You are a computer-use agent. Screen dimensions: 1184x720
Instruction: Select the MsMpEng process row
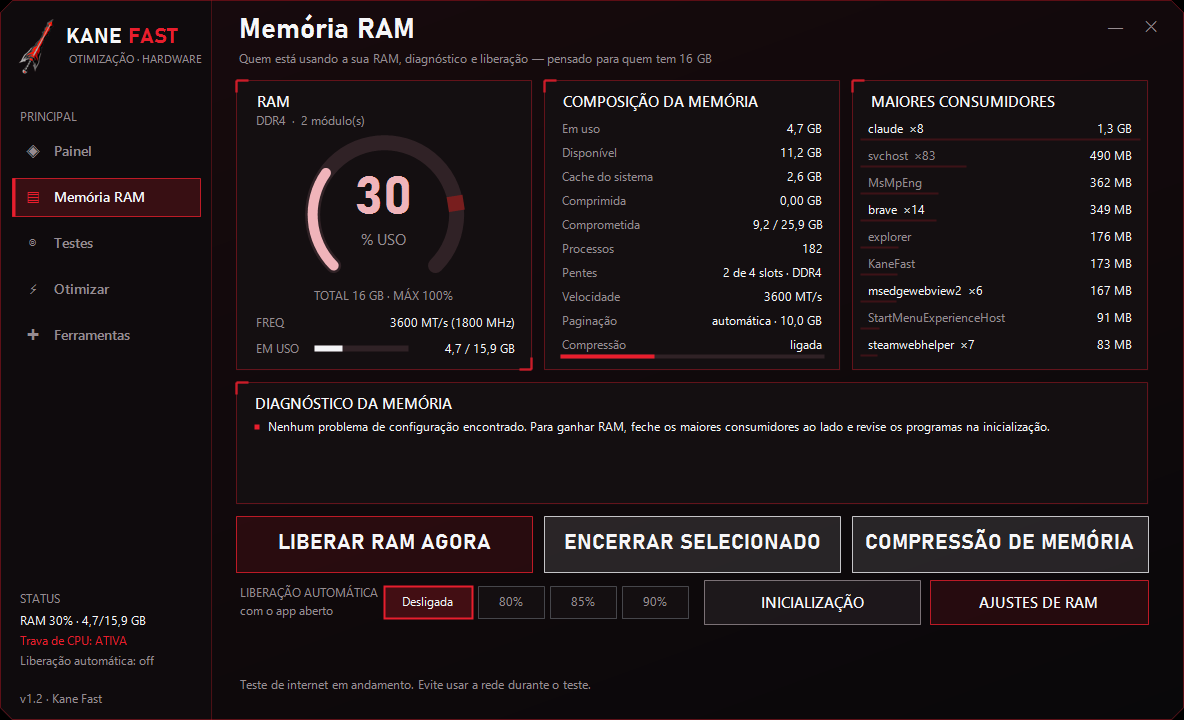[x=1000, y=183]
